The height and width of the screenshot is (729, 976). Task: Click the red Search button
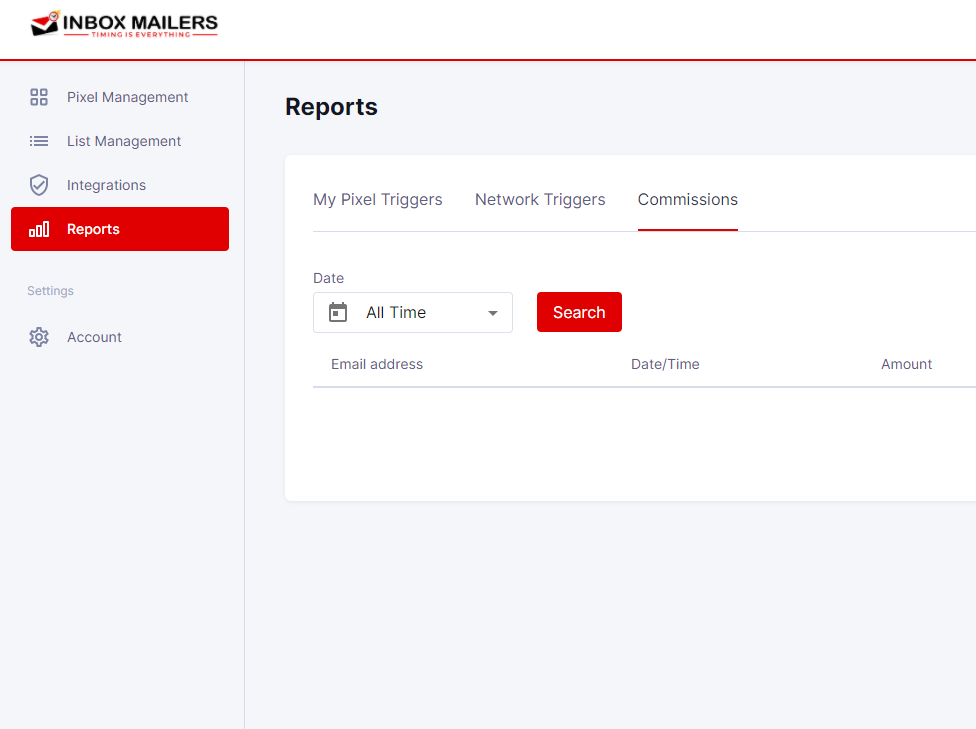580,312
